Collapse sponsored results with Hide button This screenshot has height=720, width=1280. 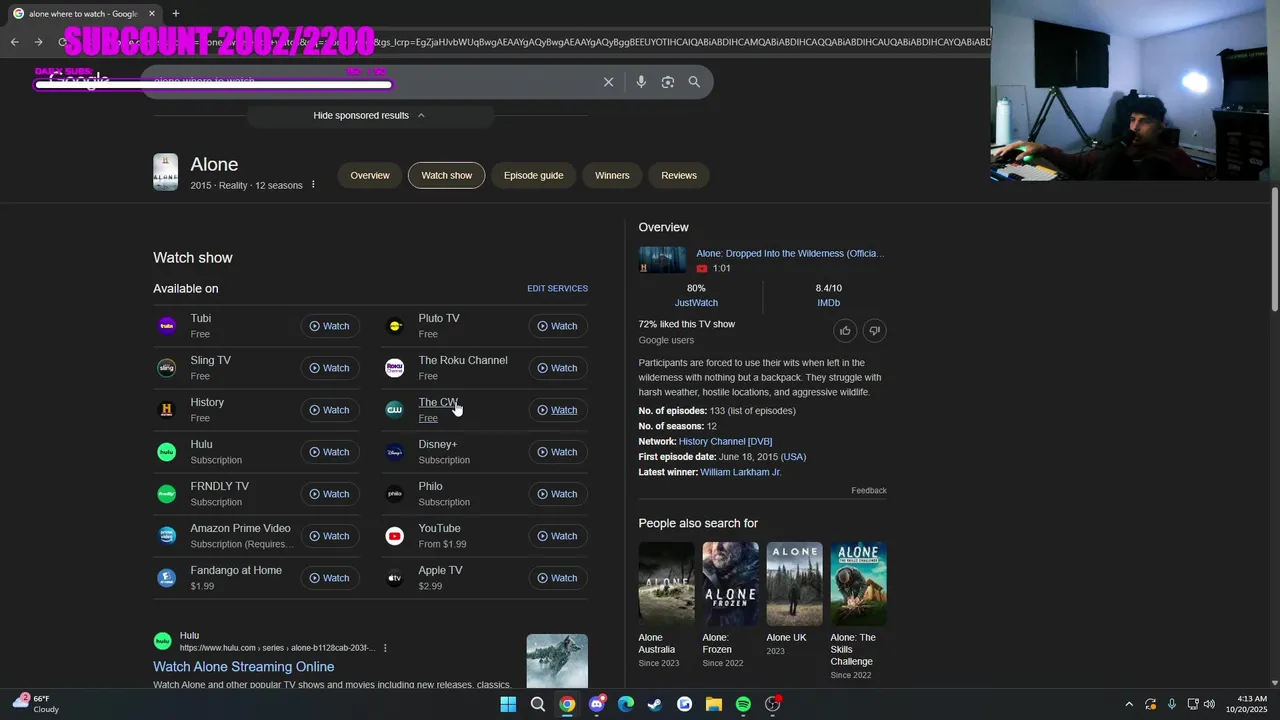coord(369,115)
